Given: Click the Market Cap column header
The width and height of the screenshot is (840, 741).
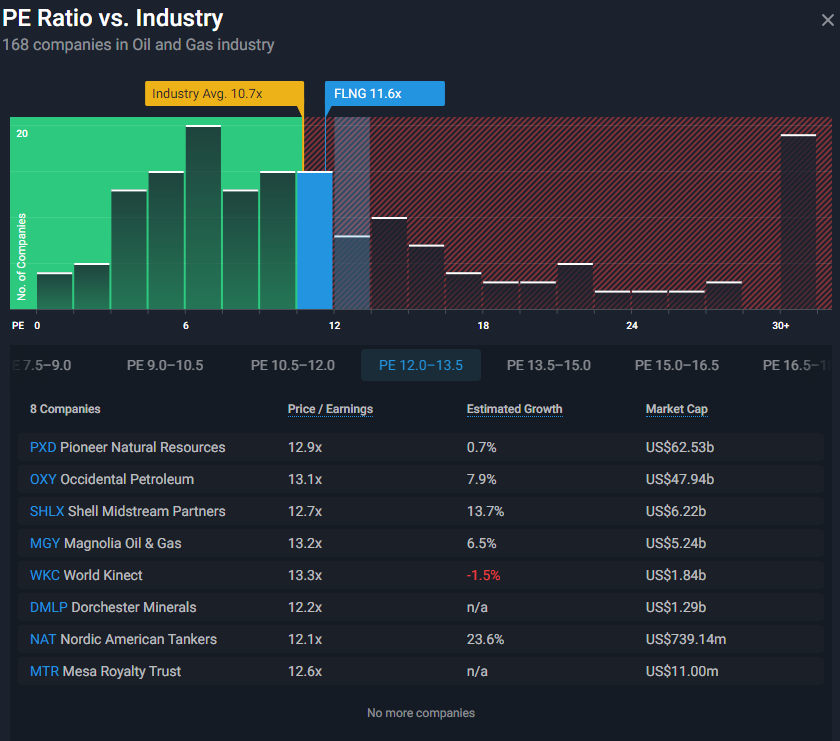Looking at the screenshot, I should click(677, 409).
